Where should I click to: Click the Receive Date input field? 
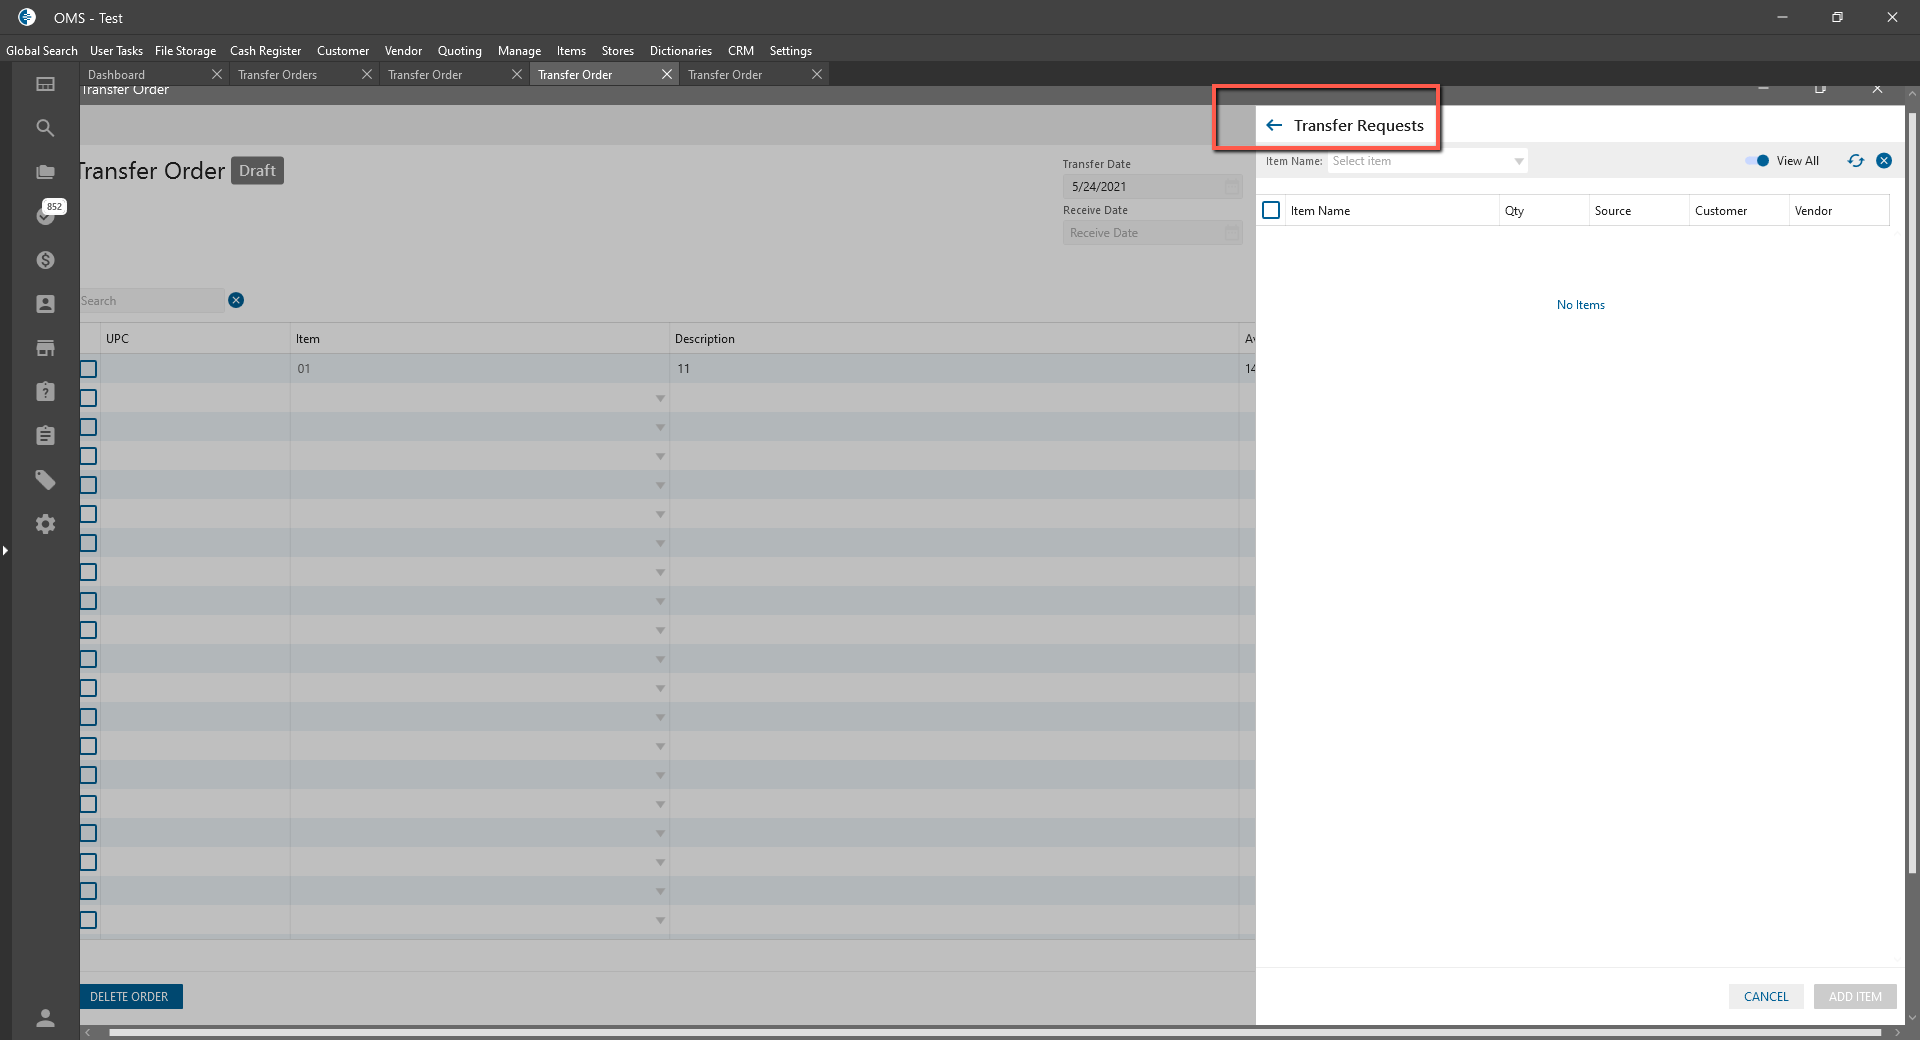(x=1152, y=233)
